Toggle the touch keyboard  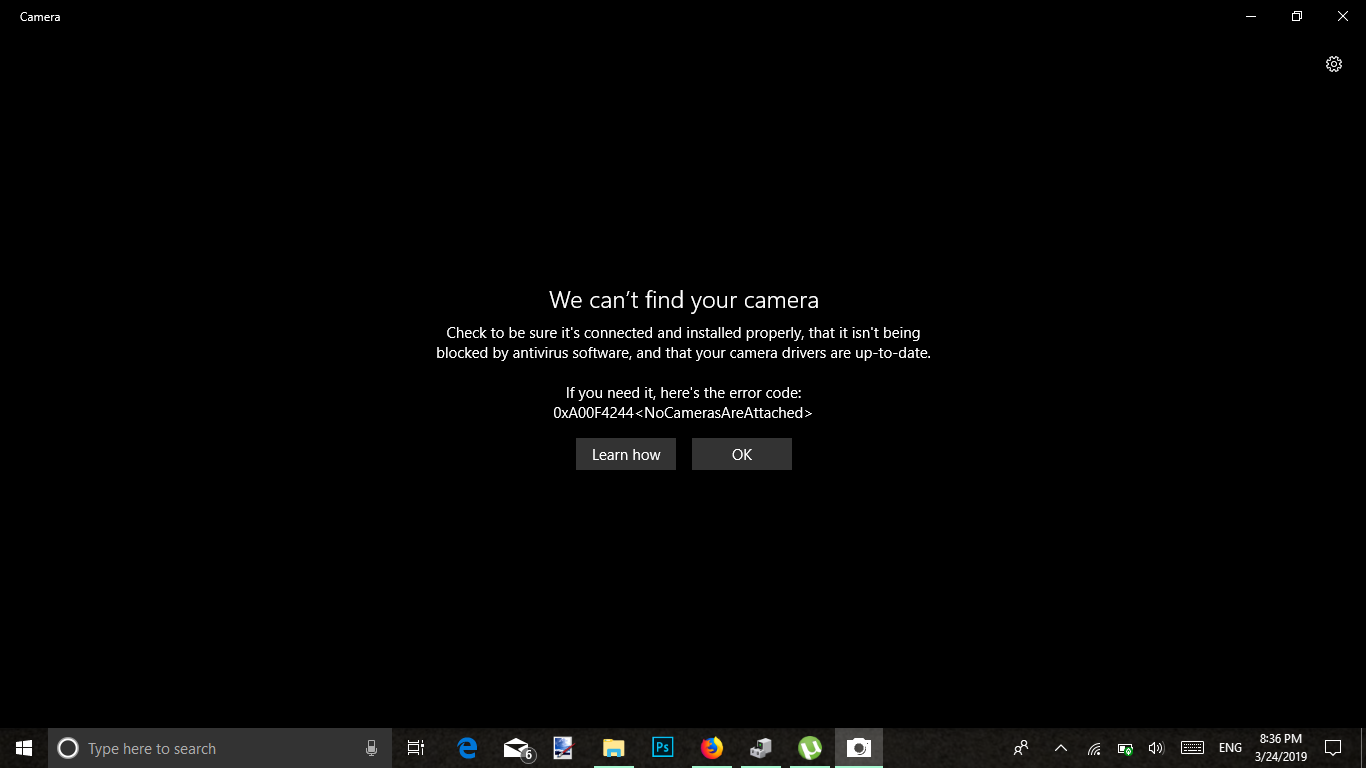point(1191,747)
